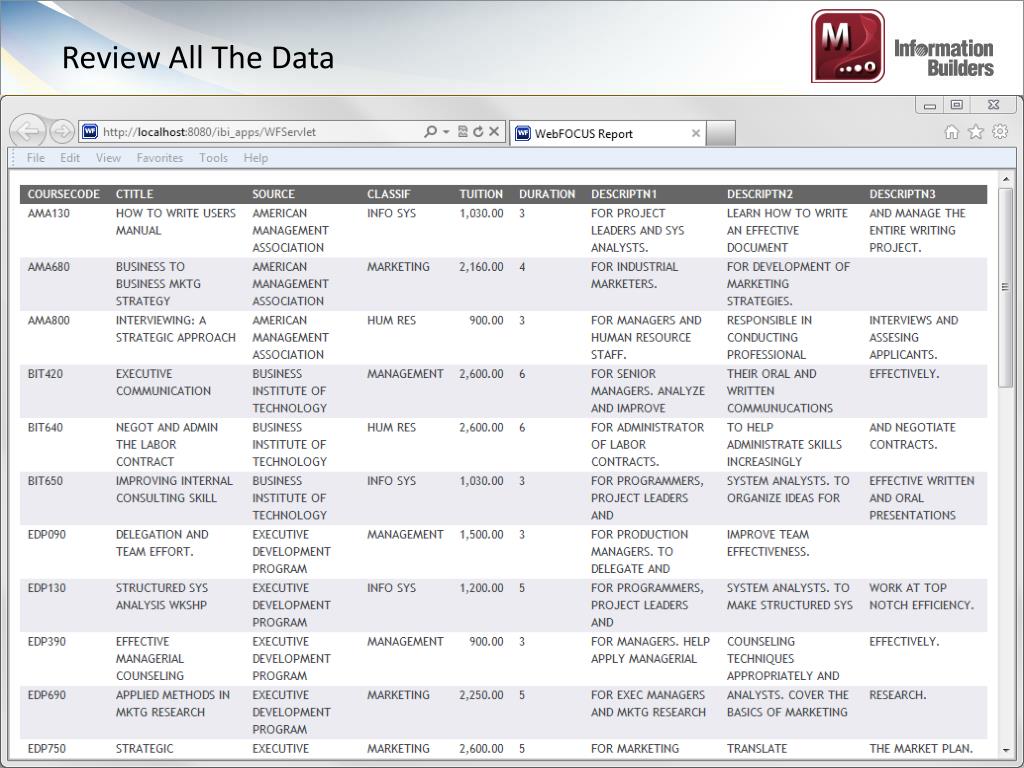This screenshot has width=1024, height=768.
Task: Click description WORK AT TOP NOTCH EFFICIENCY.
Action: [921, 597]
